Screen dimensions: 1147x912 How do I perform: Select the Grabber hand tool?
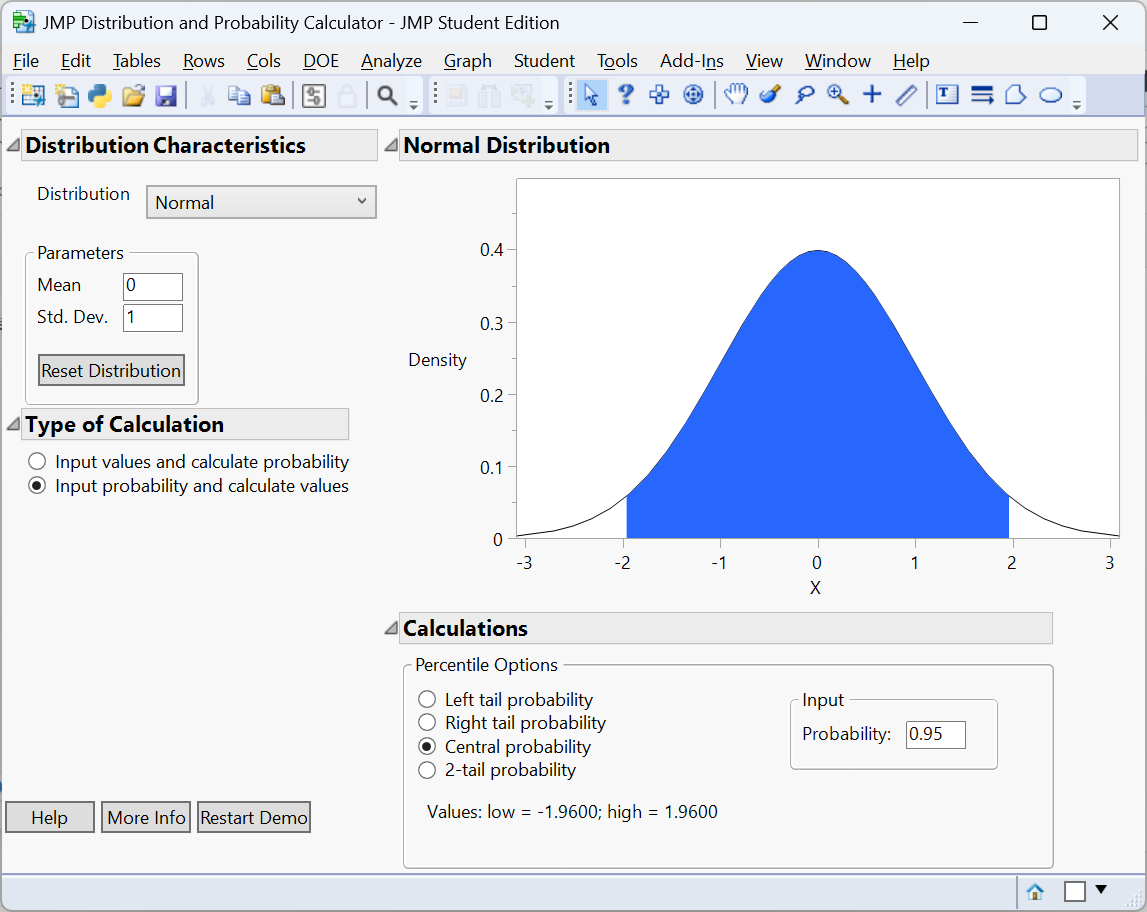coord(736,95)
